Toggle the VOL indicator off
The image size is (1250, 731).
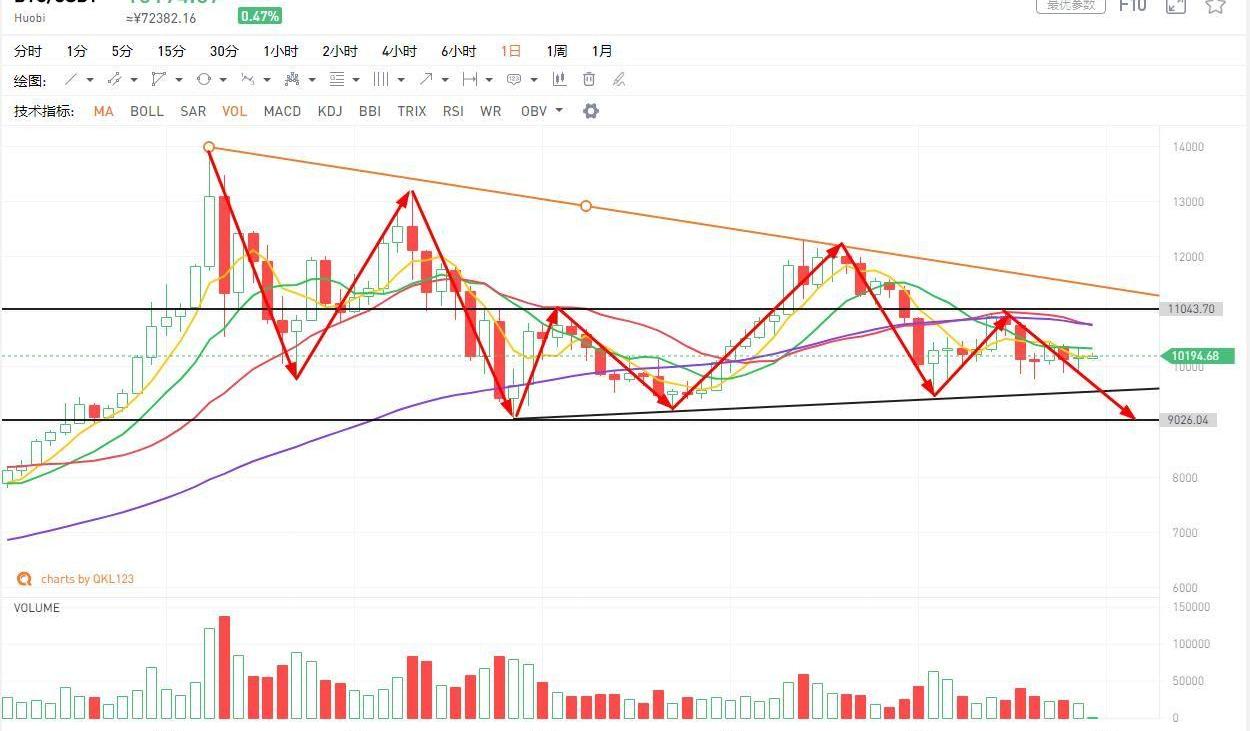(234, 111)
